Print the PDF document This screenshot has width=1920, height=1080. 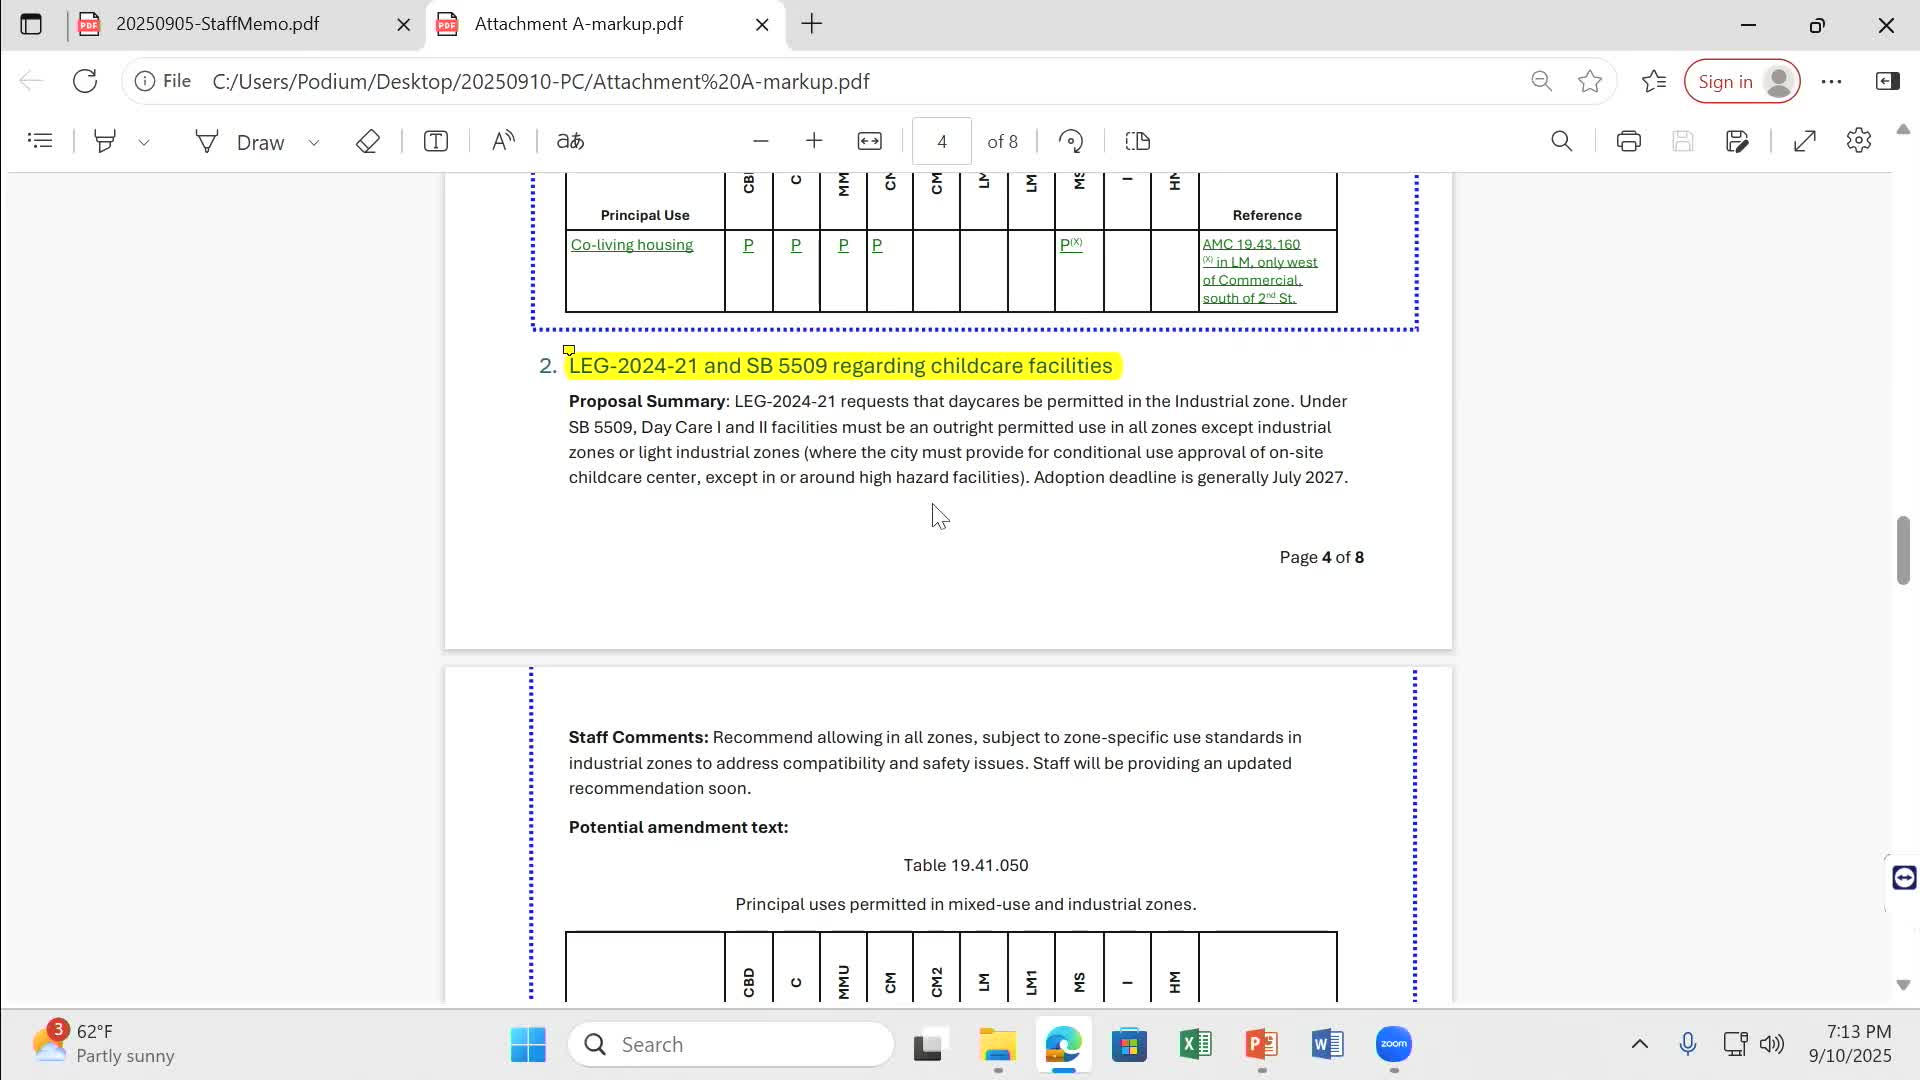pos(1628,141)
